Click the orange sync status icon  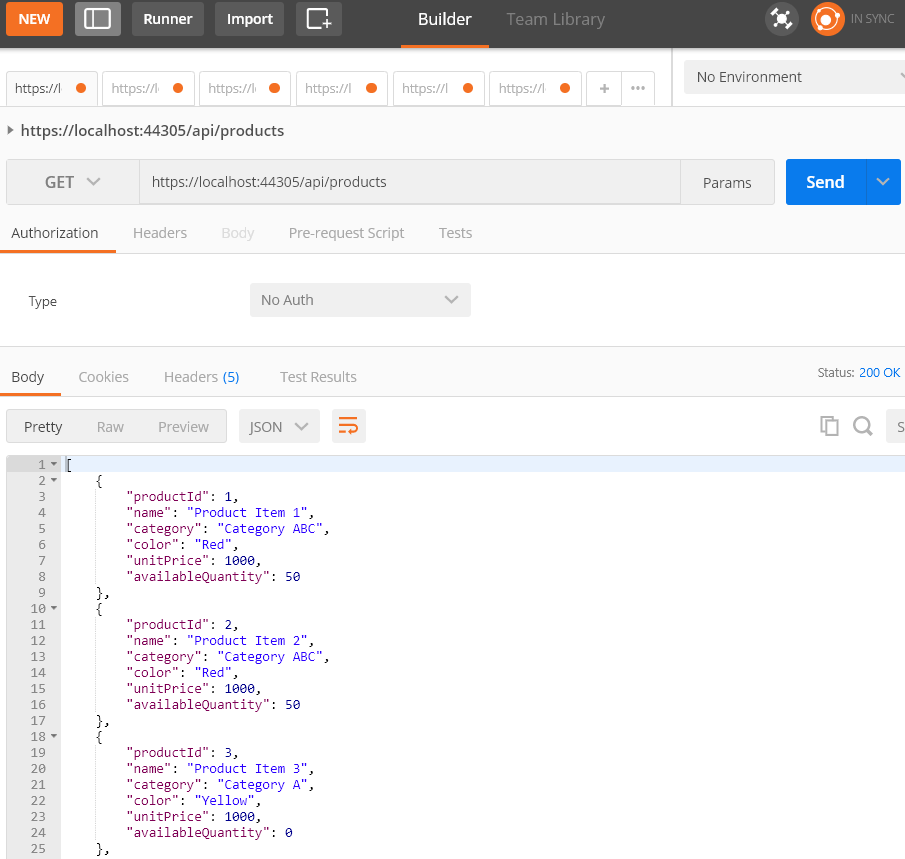(x=827, y=19)
